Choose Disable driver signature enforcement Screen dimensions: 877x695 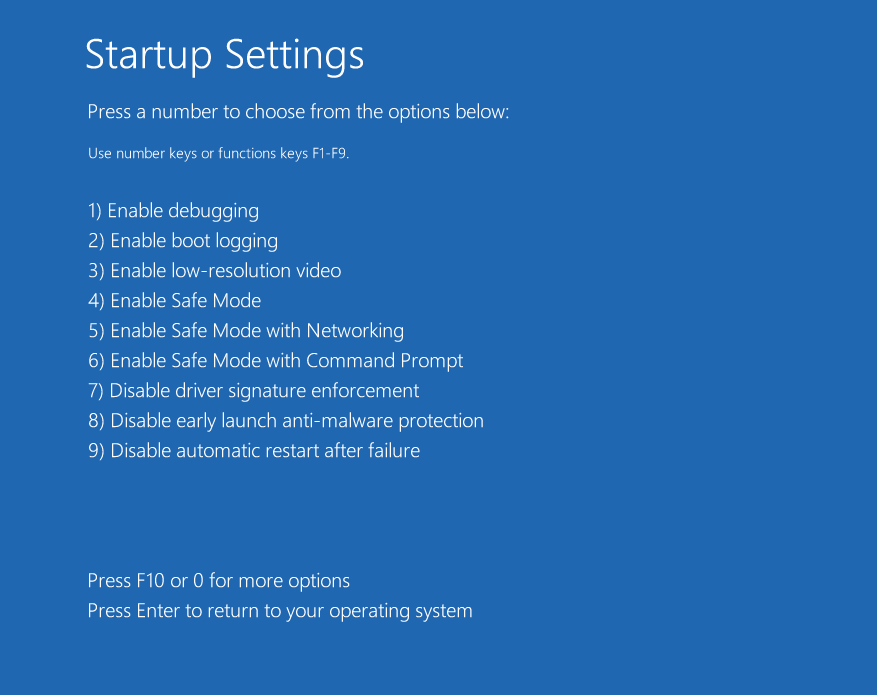(x=253, y=391)
